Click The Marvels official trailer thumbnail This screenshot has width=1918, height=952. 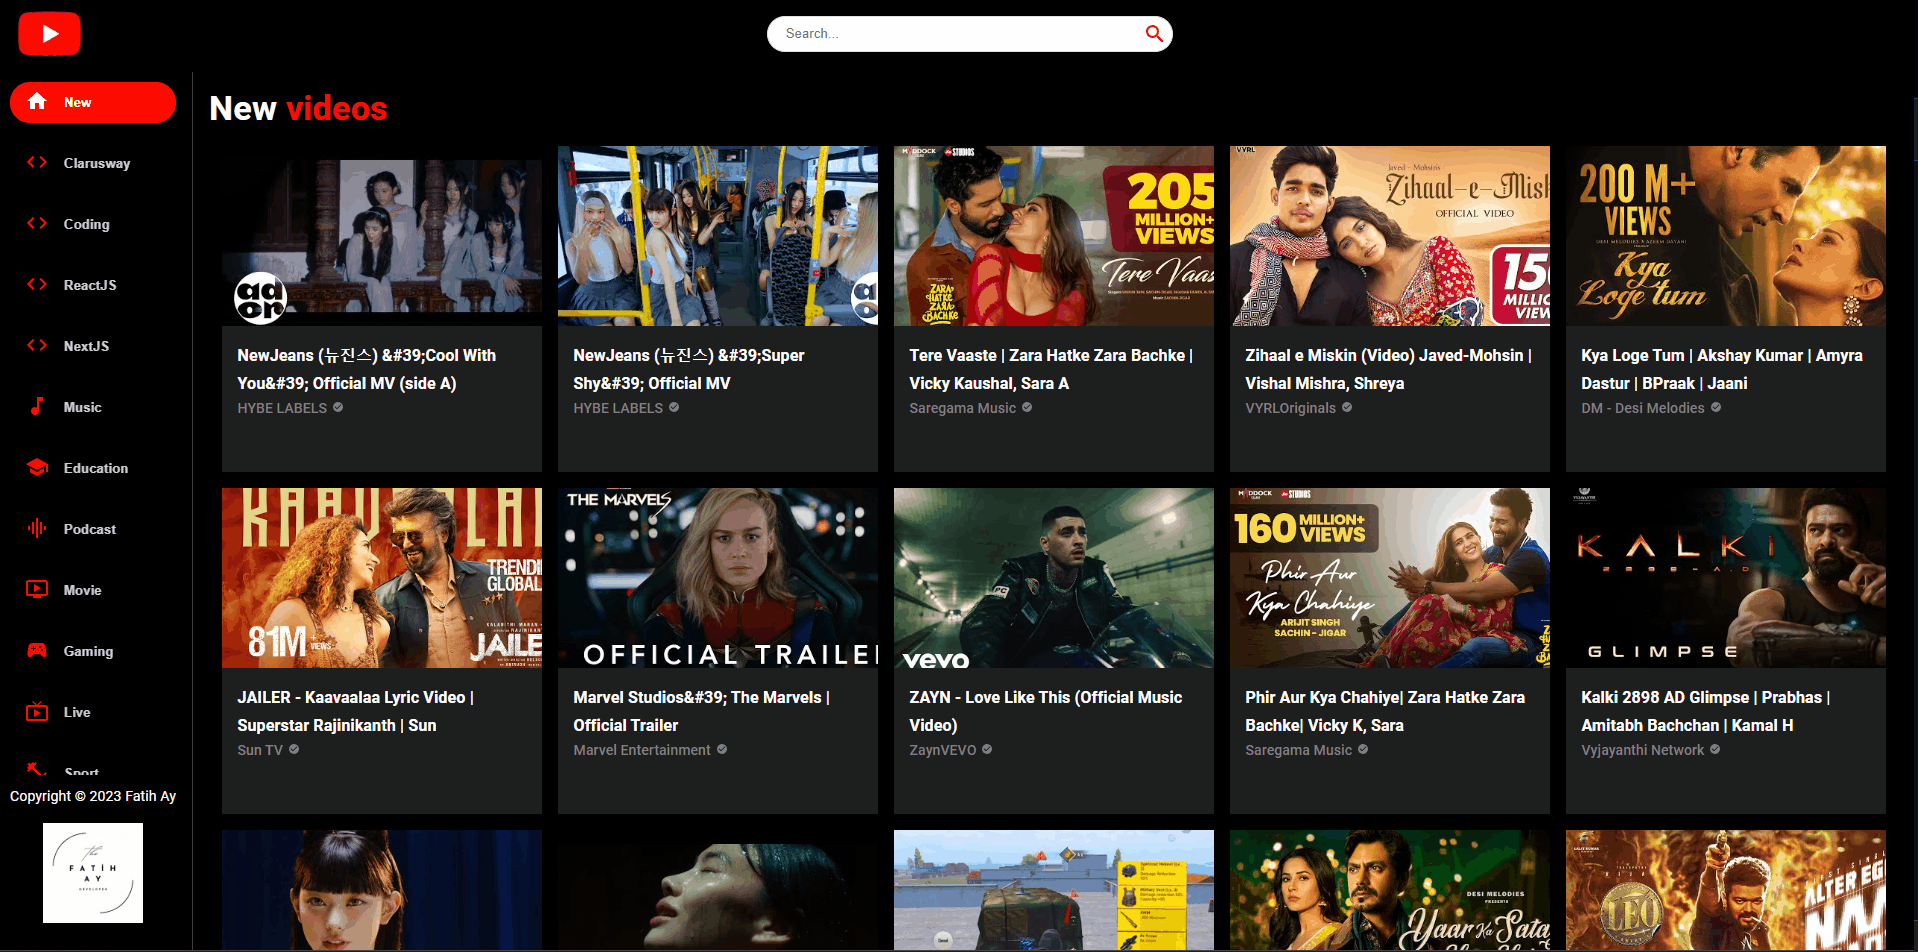718,578
